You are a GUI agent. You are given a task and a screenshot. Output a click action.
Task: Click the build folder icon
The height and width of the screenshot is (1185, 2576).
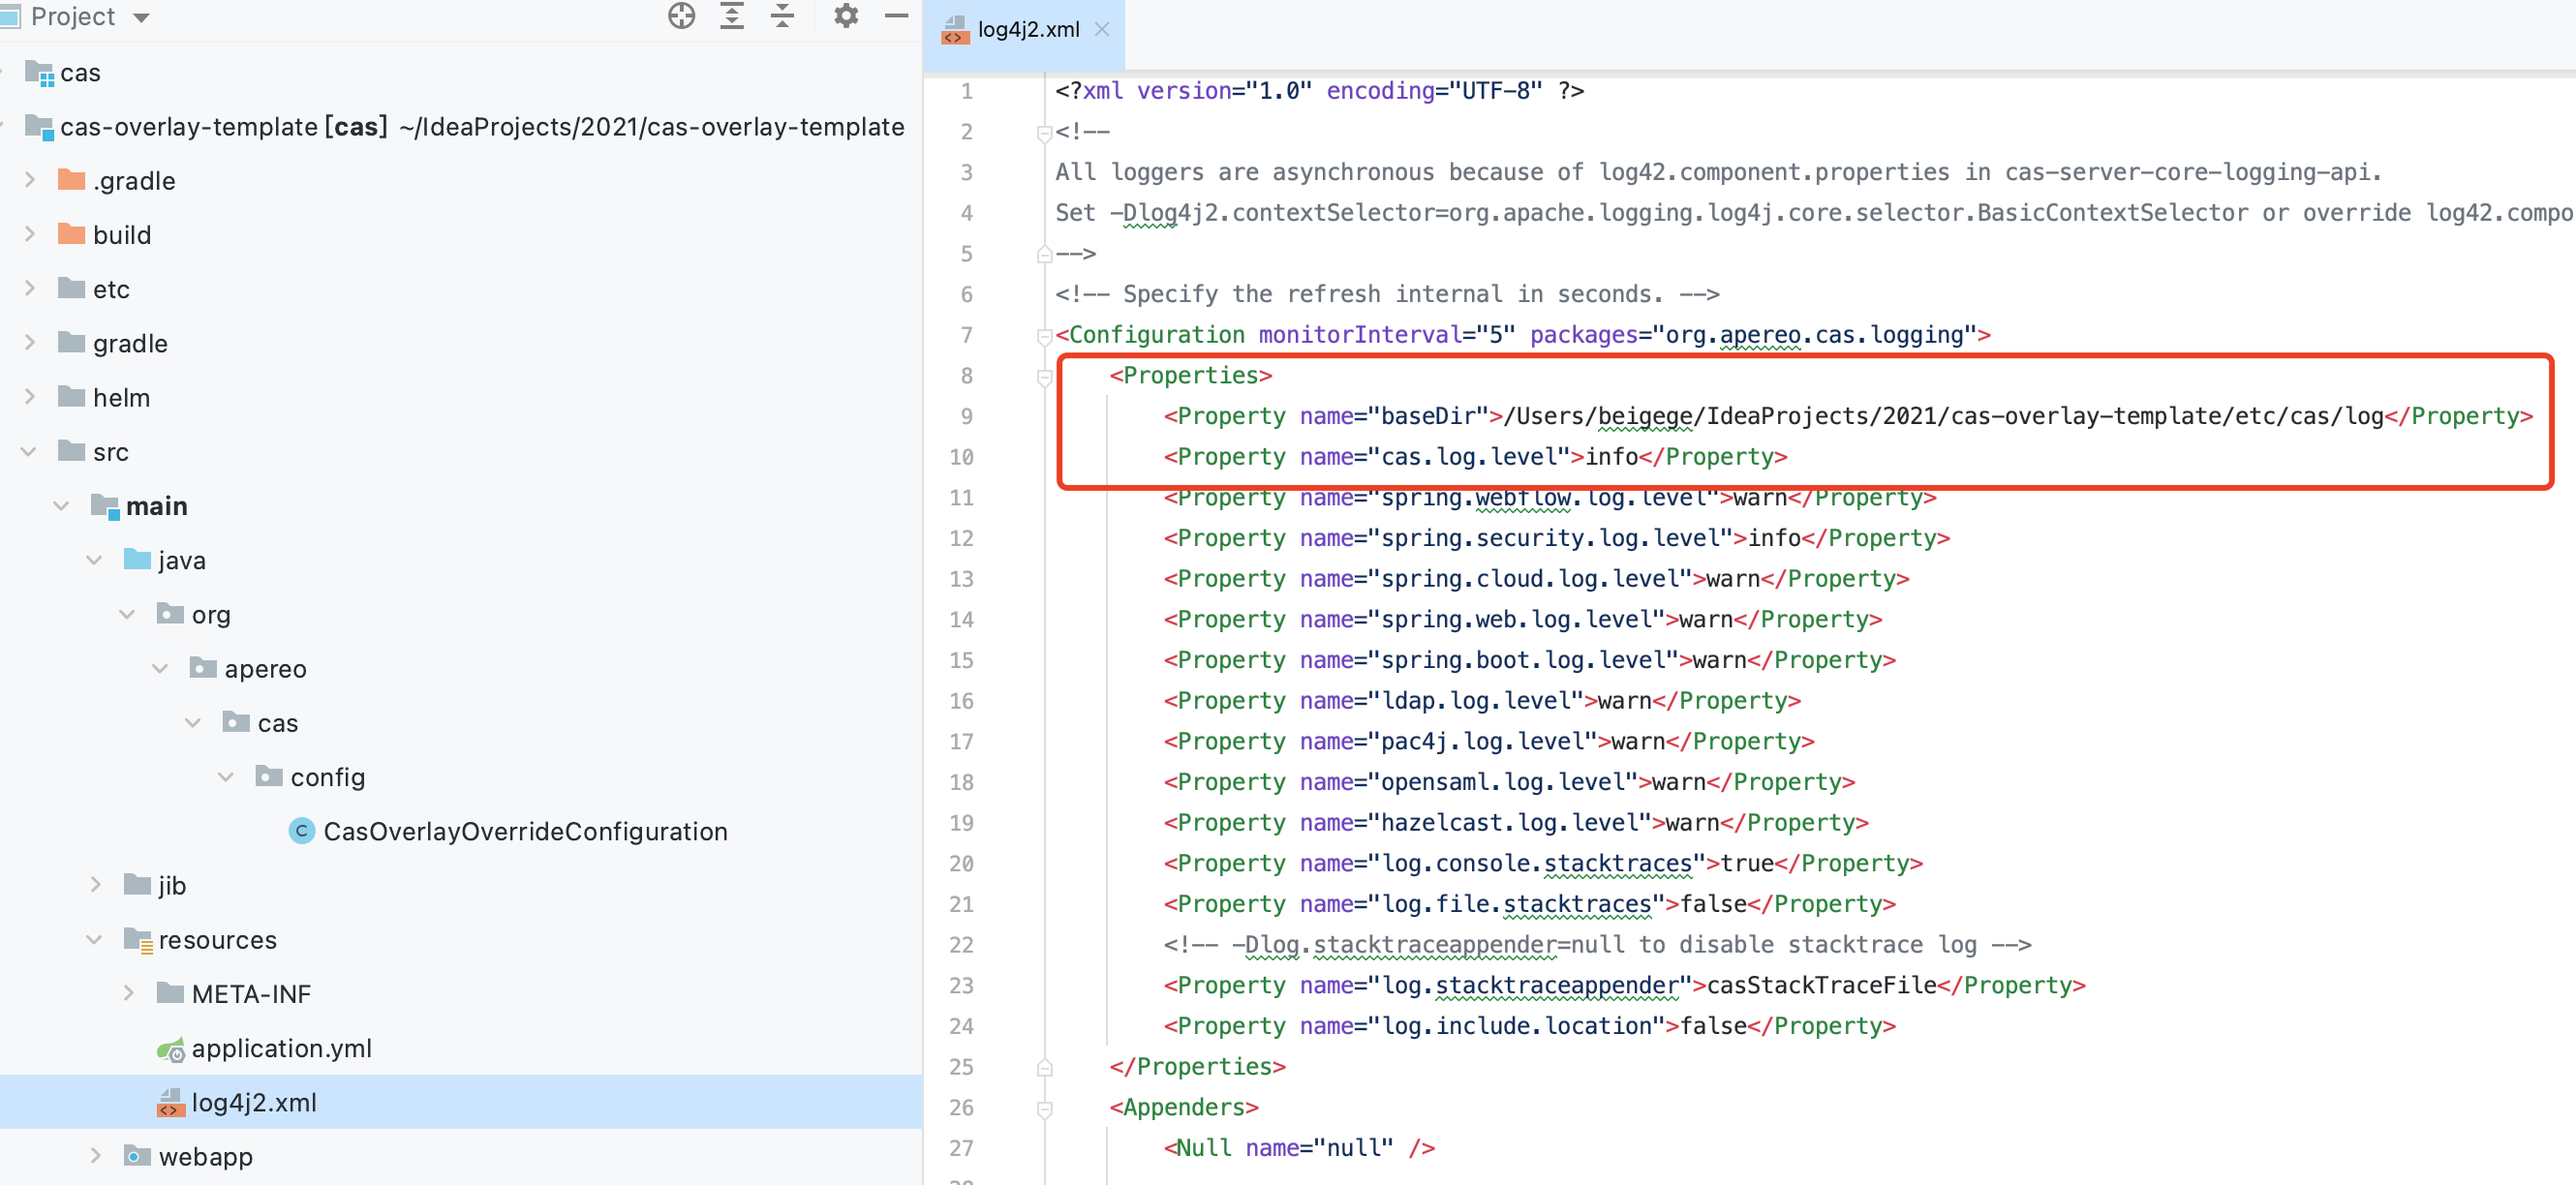72,234
